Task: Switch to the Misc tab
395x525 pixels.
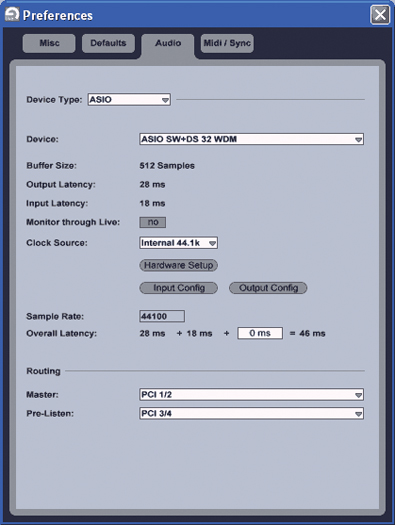Action: point(49,43)
